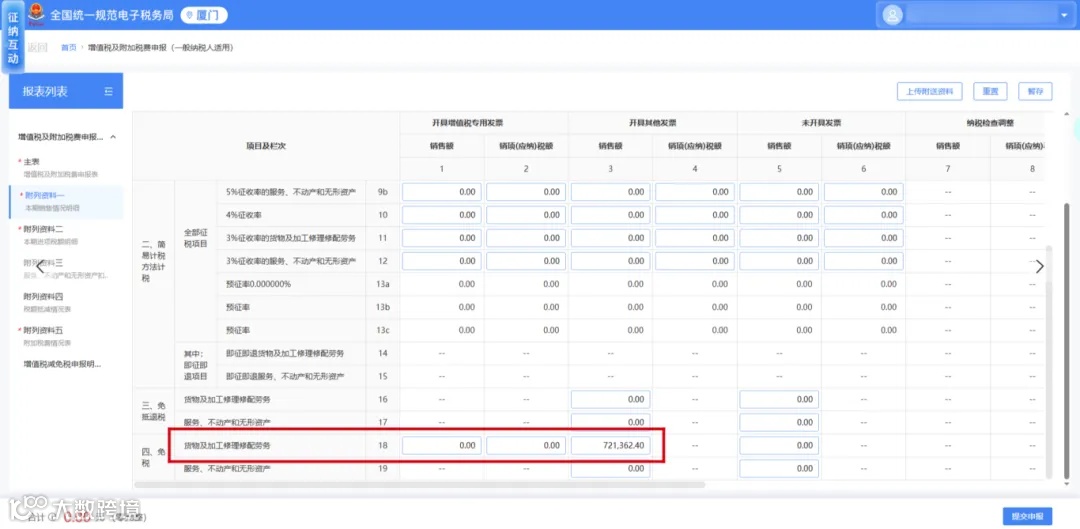Click row 12 column 4 tax amount field
The width and height of the screenshot is (1080, 529).
pos(695,261)
